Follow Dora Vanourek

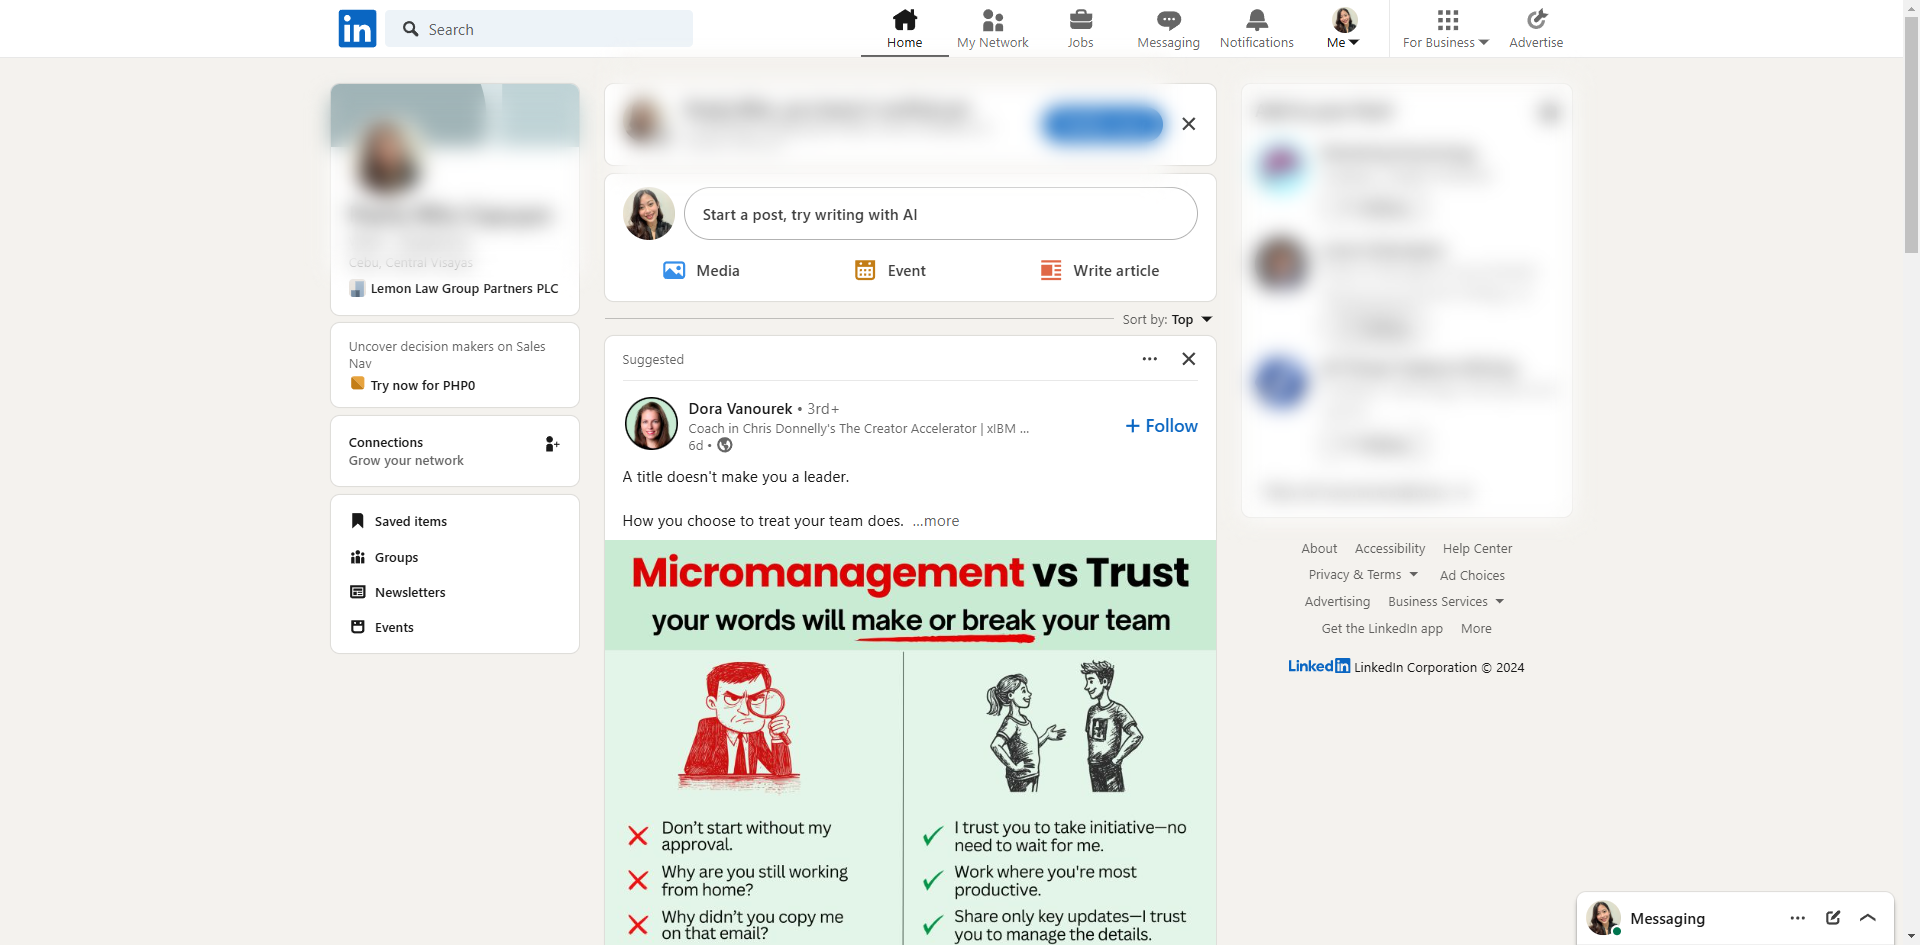[x=1161, y=426]
